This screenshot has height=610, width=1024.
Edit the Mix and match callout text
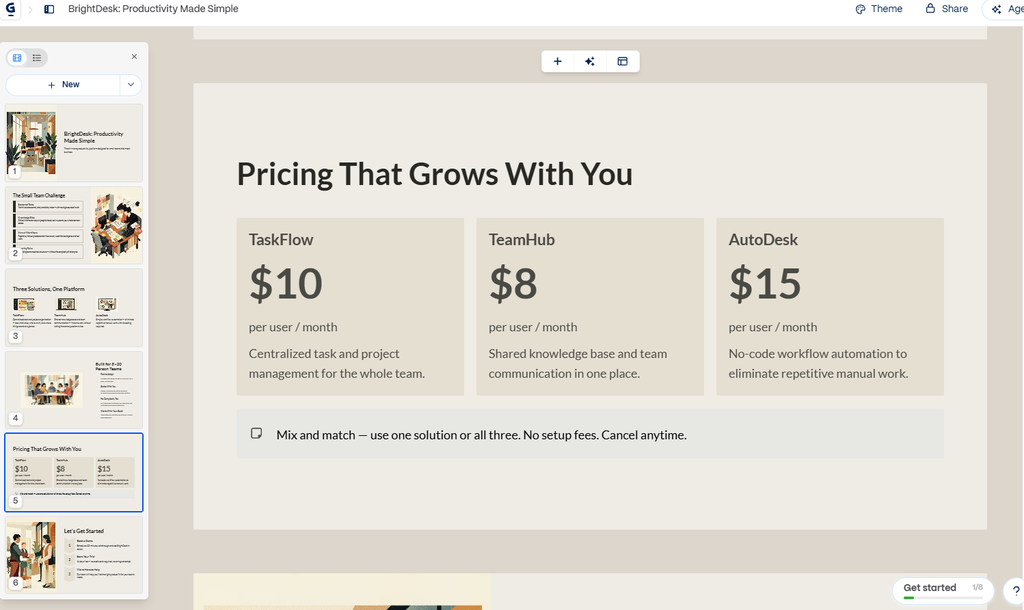[x=481, y=435]
